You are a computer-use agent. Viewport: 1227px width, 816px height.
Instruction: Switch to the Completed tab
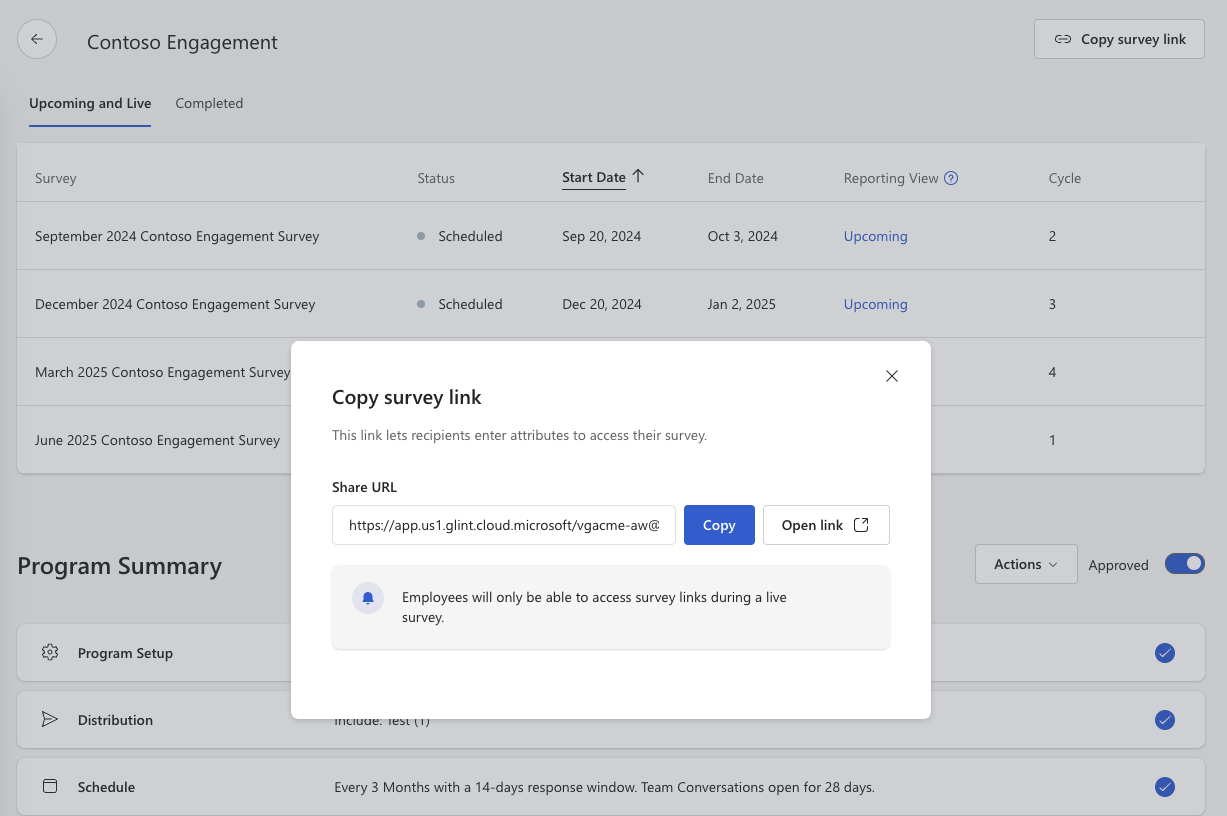pos(209,103)
